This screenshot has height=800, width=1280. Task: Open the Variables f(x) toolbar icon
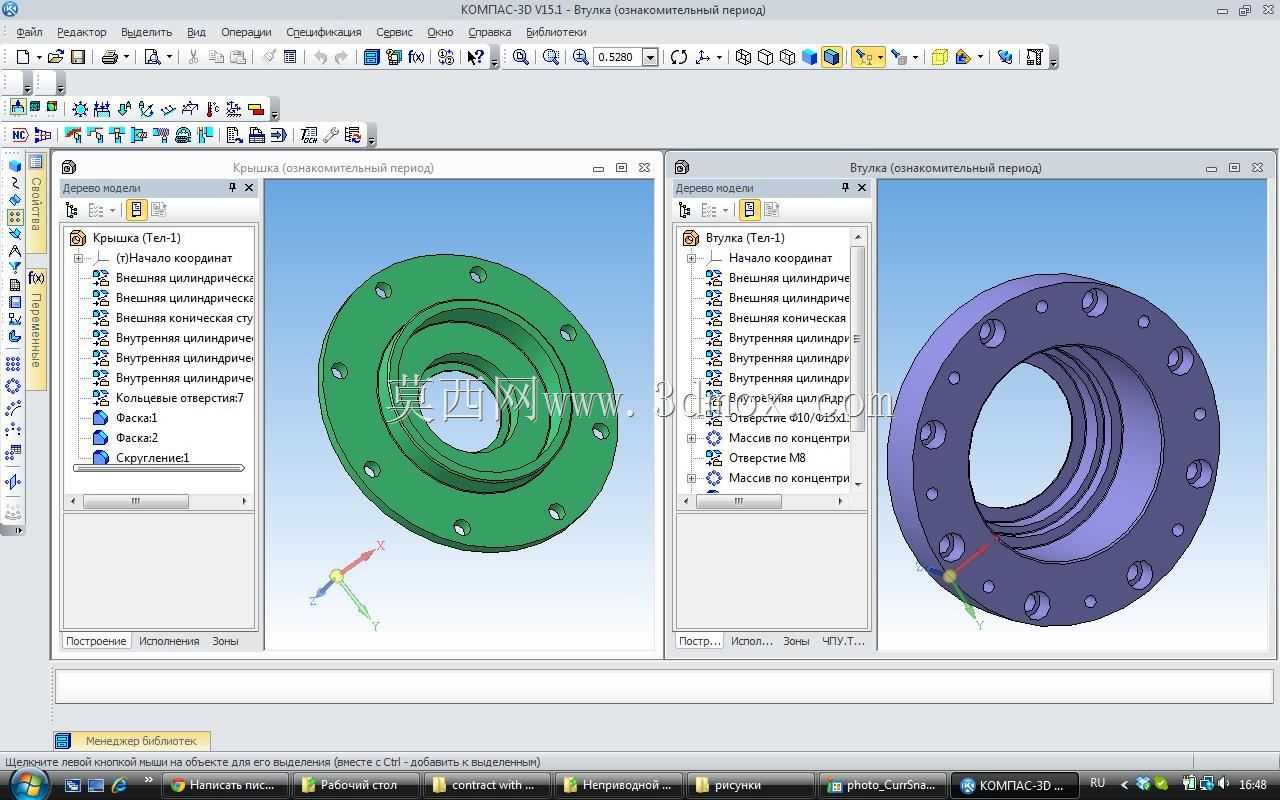[x=417, y=57]
